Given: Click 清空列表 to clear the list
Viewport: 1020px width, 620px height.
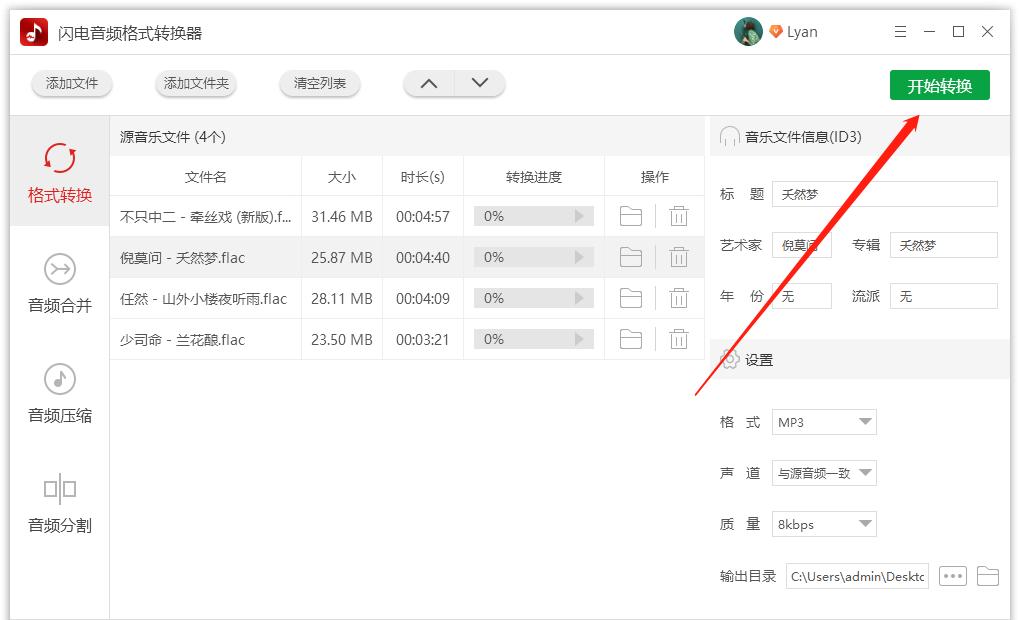Looking at the screenshot, I should (319, 85).
